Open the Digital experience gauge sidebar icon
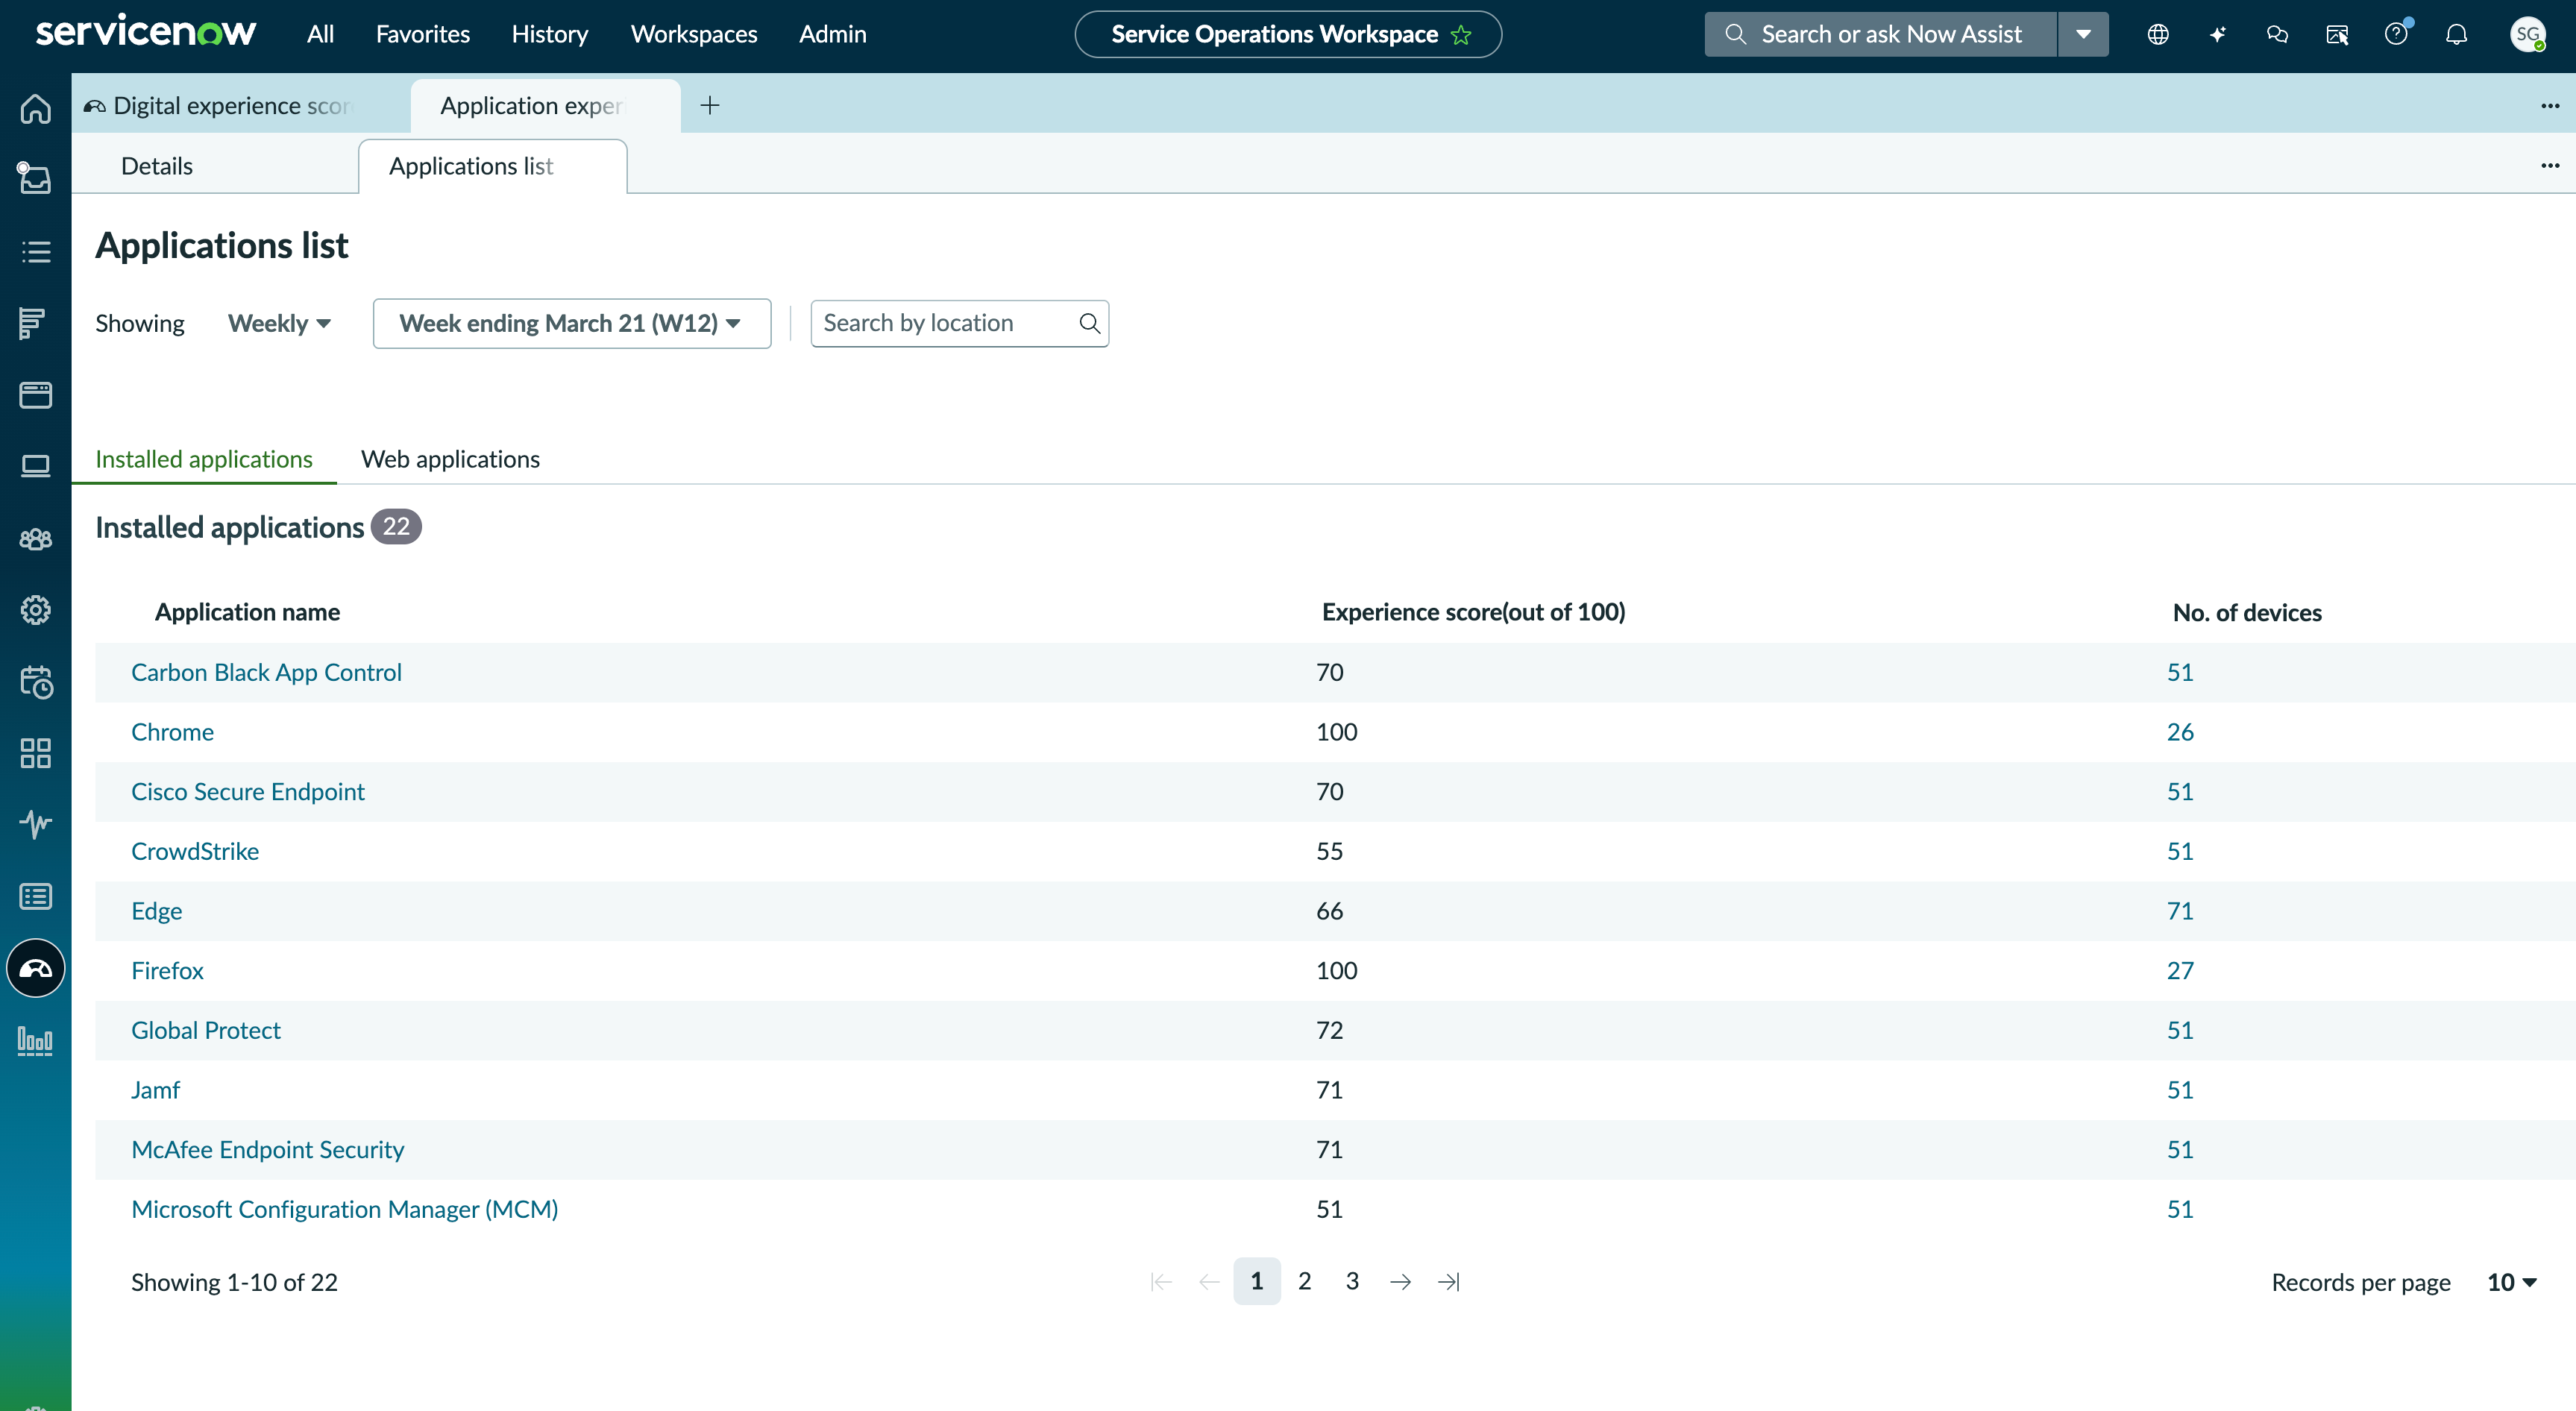 pyautogui.click(x=36, y=968)
